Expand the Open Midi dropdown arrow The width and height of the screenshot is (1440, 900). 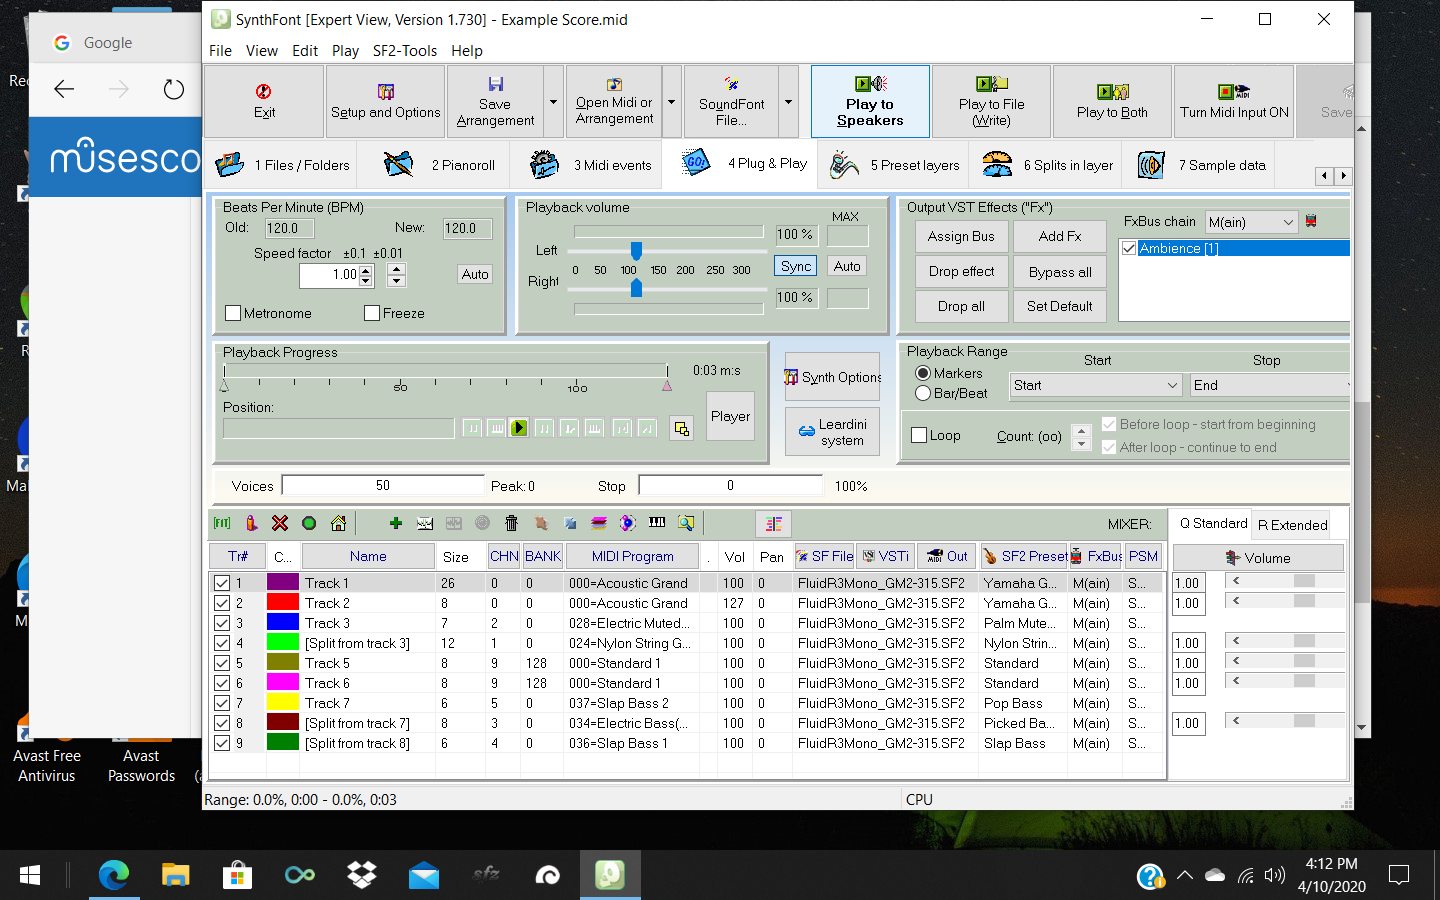point(671,101)
